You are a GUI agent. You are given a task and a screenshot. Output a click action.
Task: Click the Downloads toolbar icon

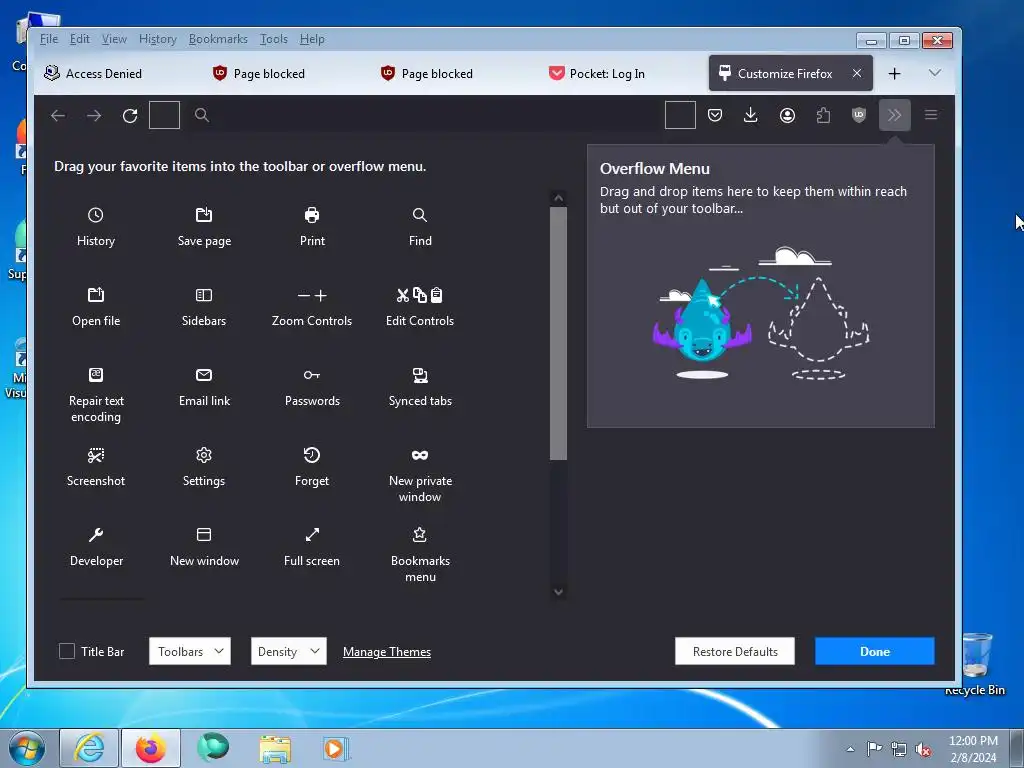751,116
